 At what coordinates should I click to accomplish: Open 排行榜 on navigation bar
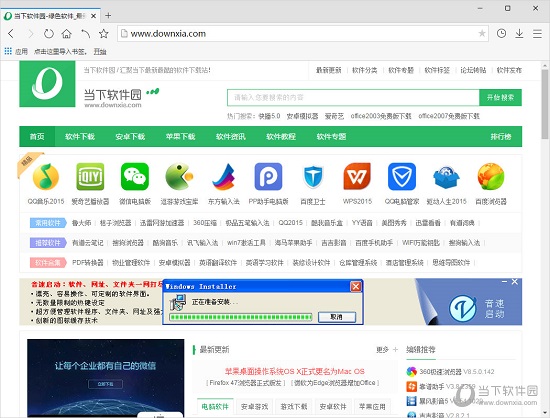click(x=501, y=137)
